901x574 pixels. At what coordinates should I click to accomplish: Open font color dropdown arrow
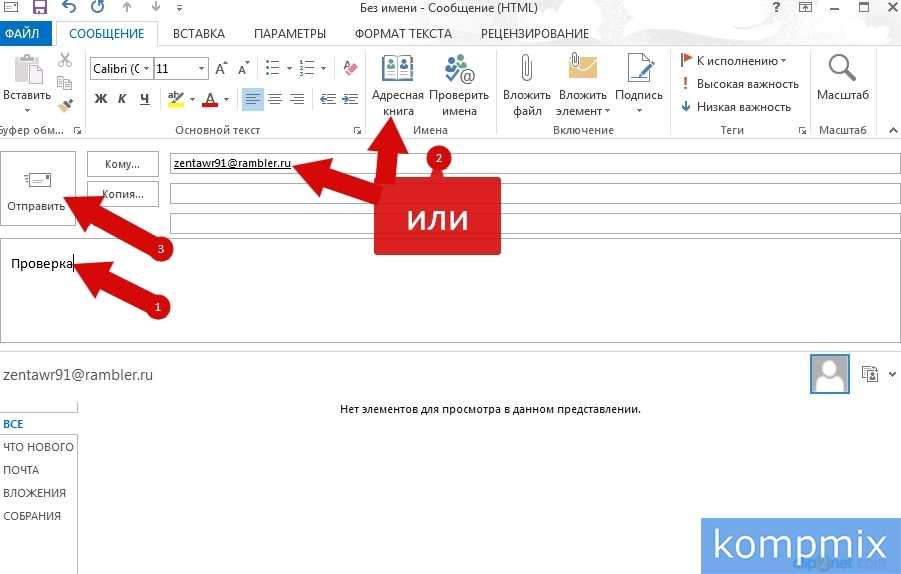coord(226,99)
